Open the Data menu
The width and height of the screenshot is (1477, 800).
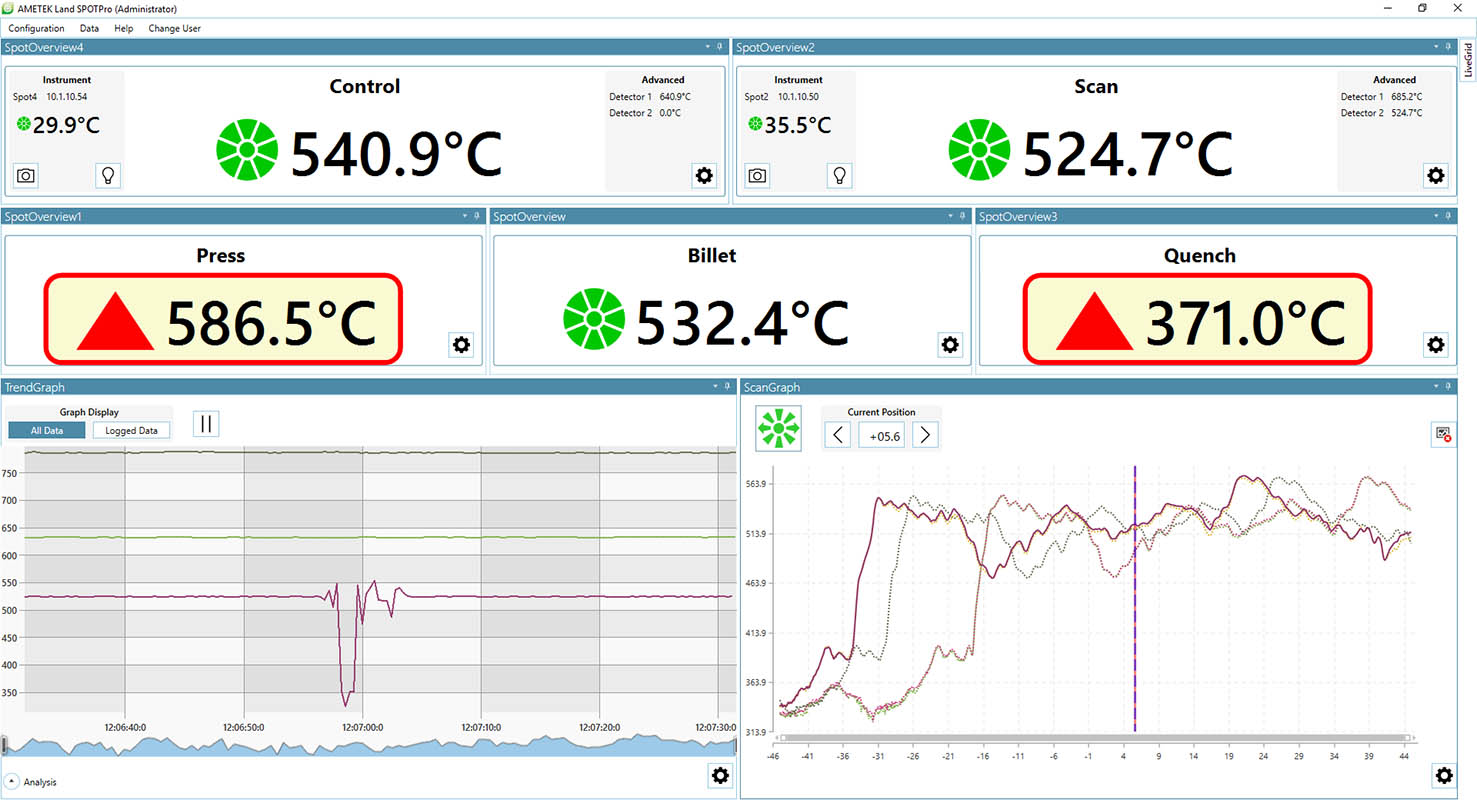[x=89, y=28]
